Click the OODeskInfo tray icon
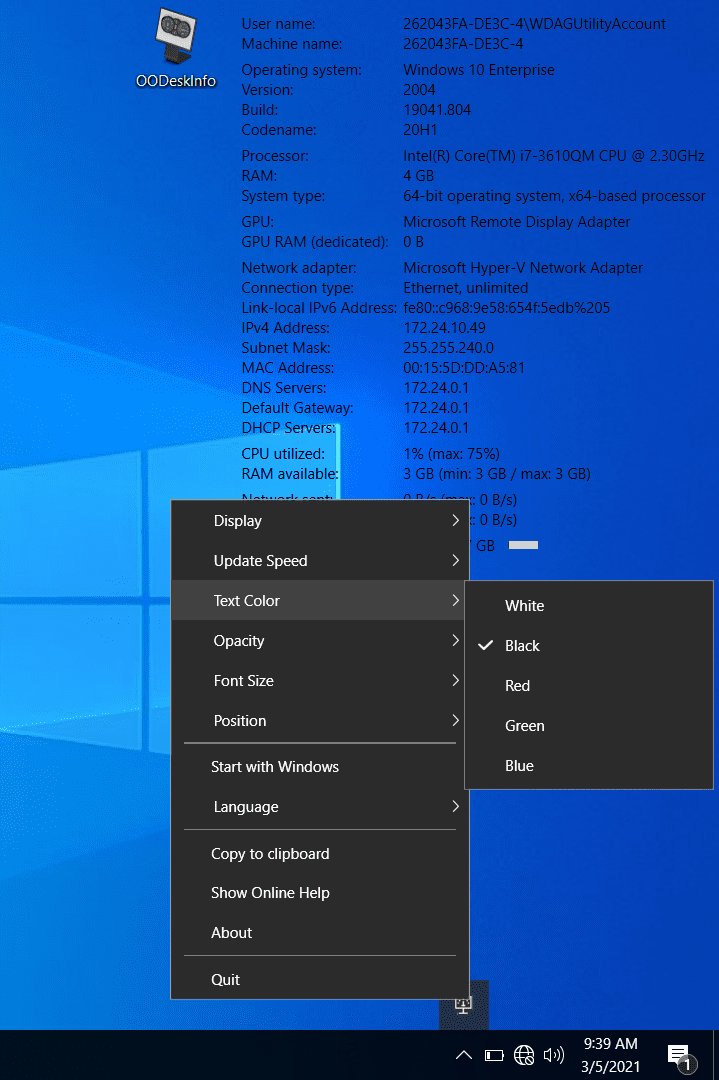This screenshot has height=1080, width=719. click(x=463, y=1005)
